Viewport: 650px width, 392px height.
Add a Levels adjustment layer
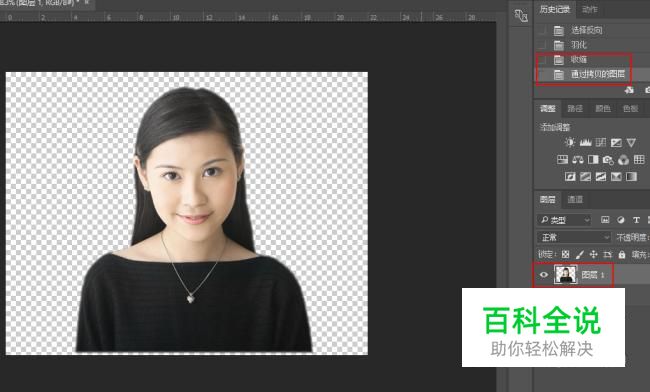[585, 143]
